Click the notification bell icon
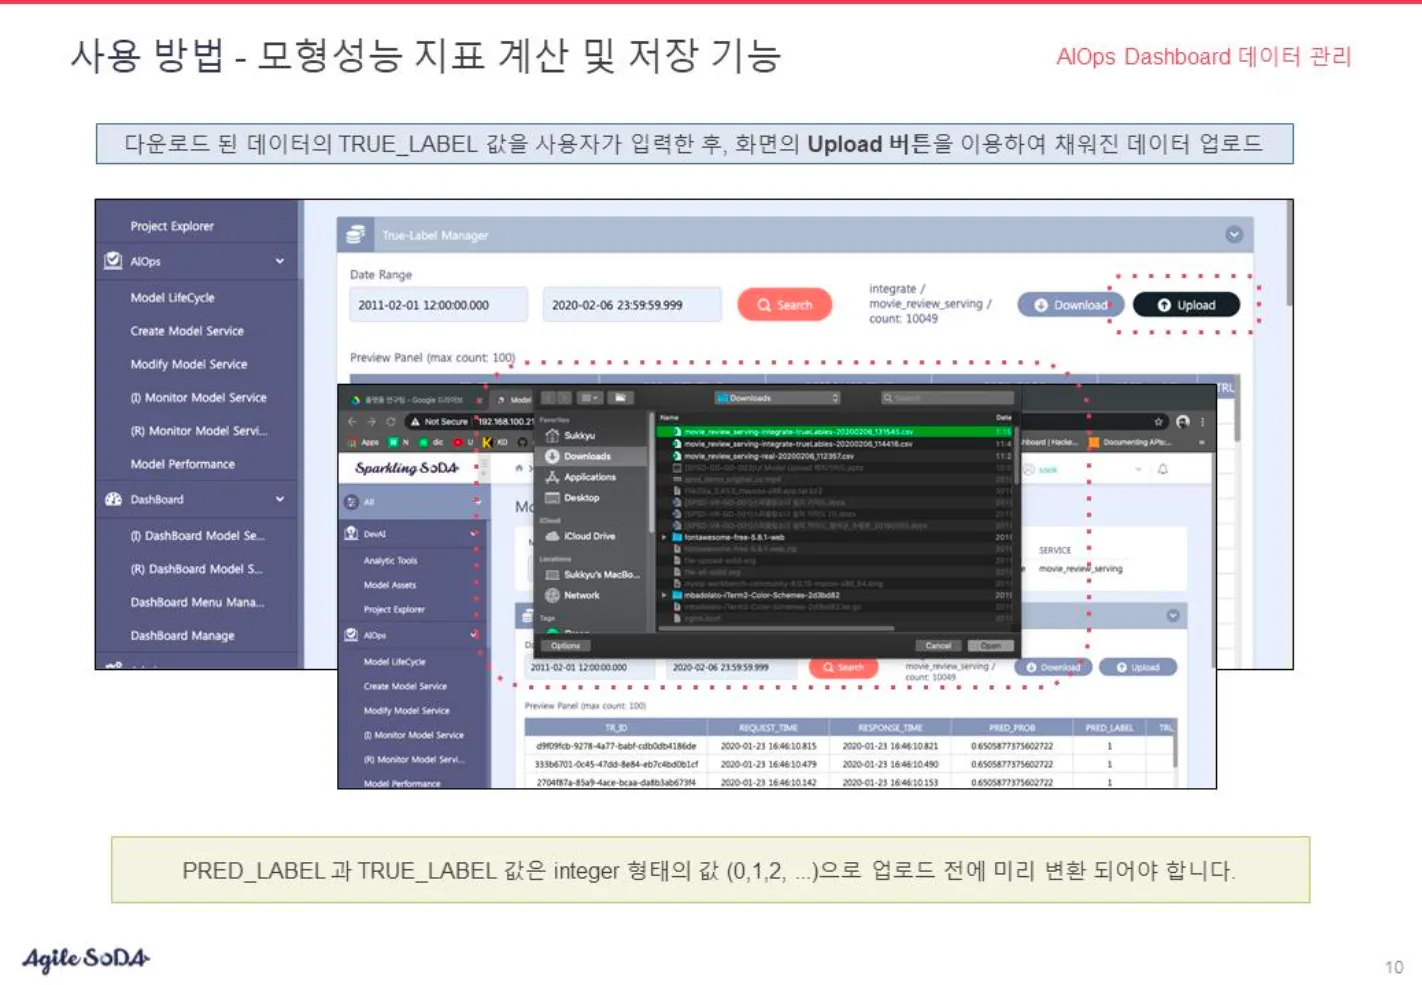1422x985 pixels. pyautogui.click(x=1163, y=469)
